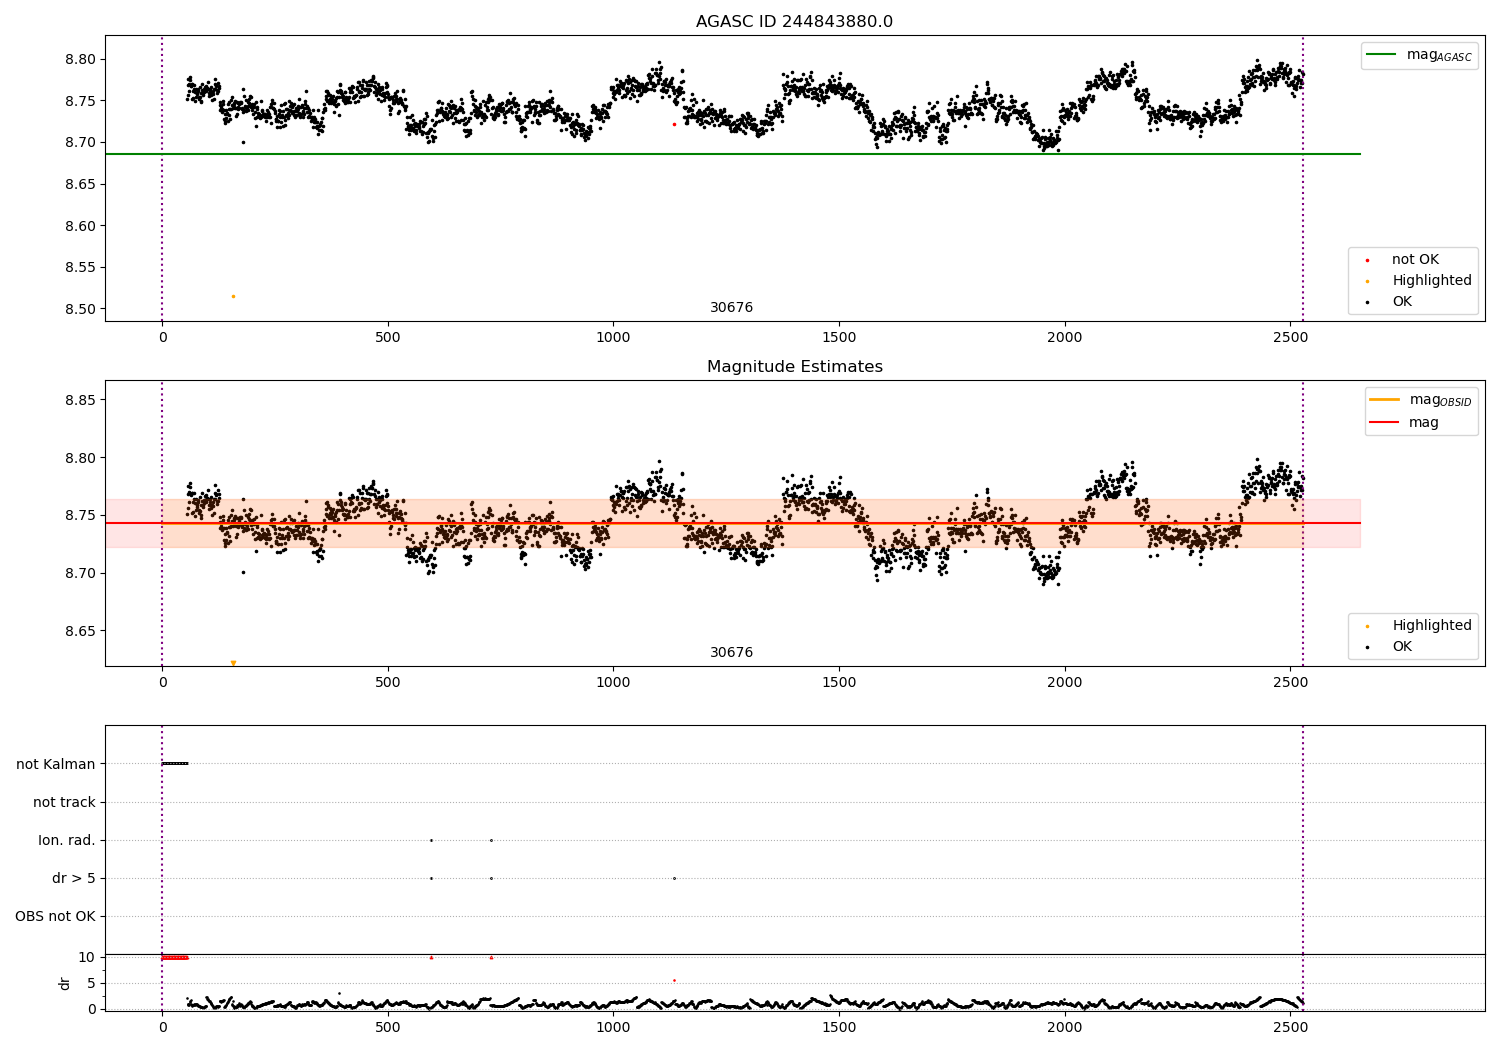The height and width of the screenshot is (1050, 1500).
Task: Click the orange highlighted point in top plot
Action: click(x=233, y=296)
